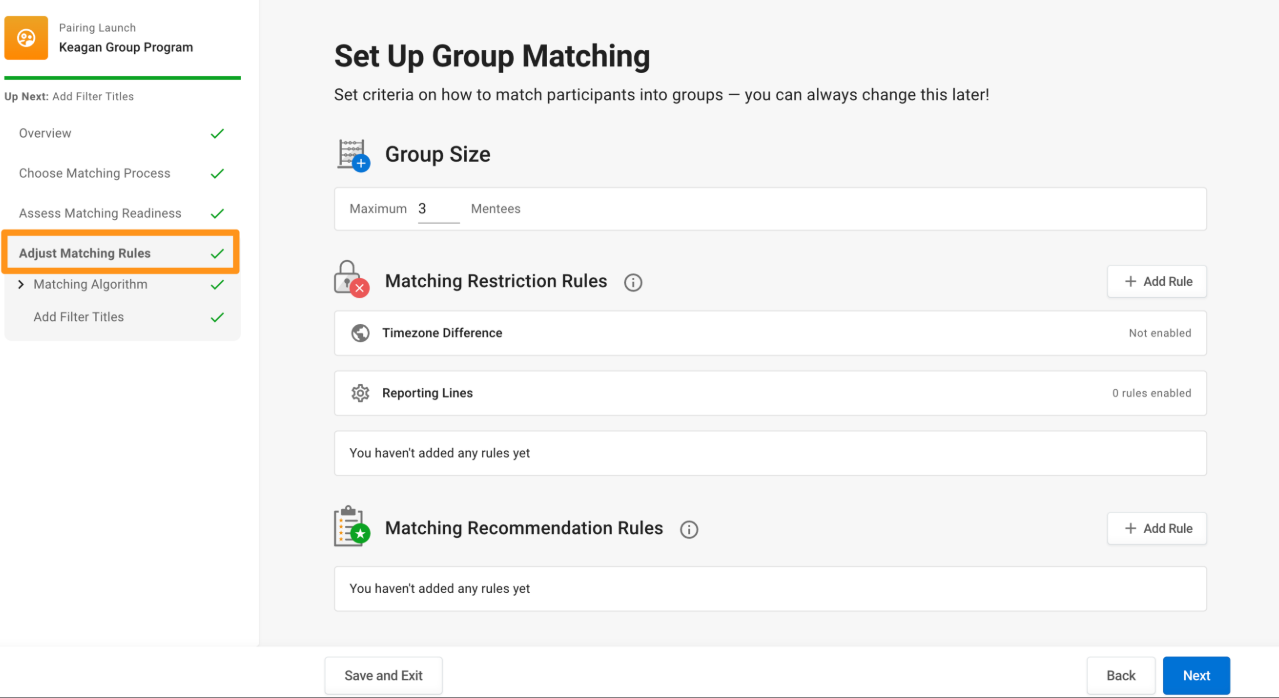The height and width of the screenshot is (698, 1279).
Task: Open the Timezone Difference rule row
Action: pos(770,333)
